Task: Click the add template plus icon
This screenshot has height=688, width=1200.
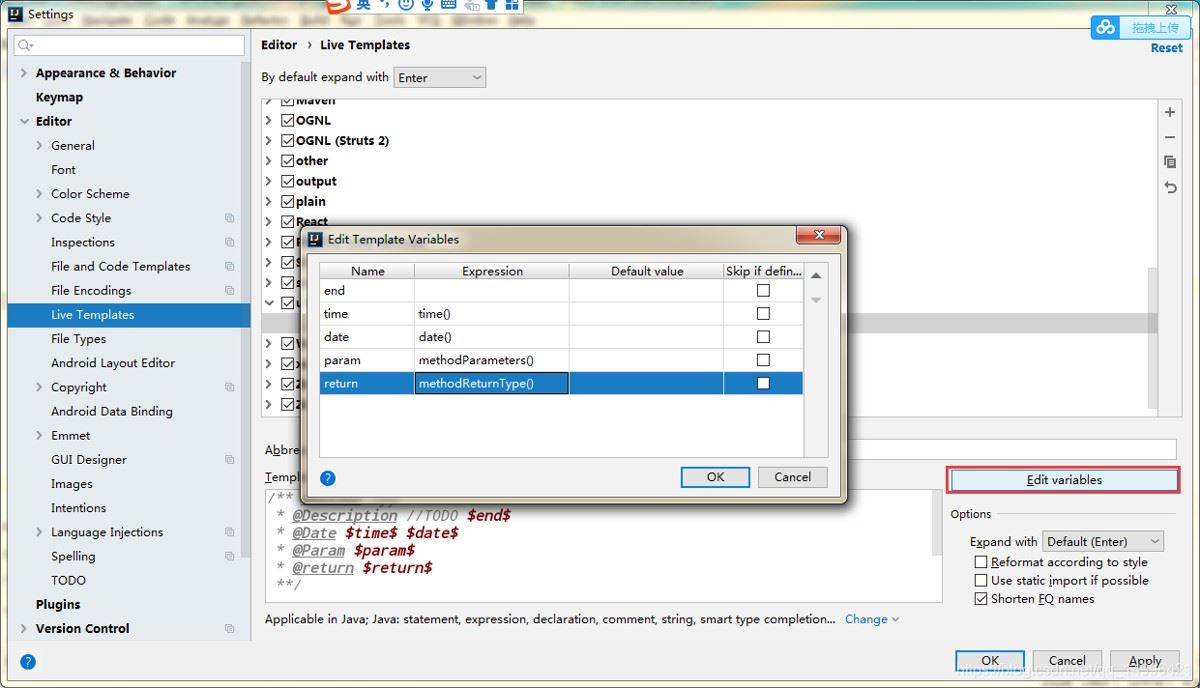Action: 1170,113
